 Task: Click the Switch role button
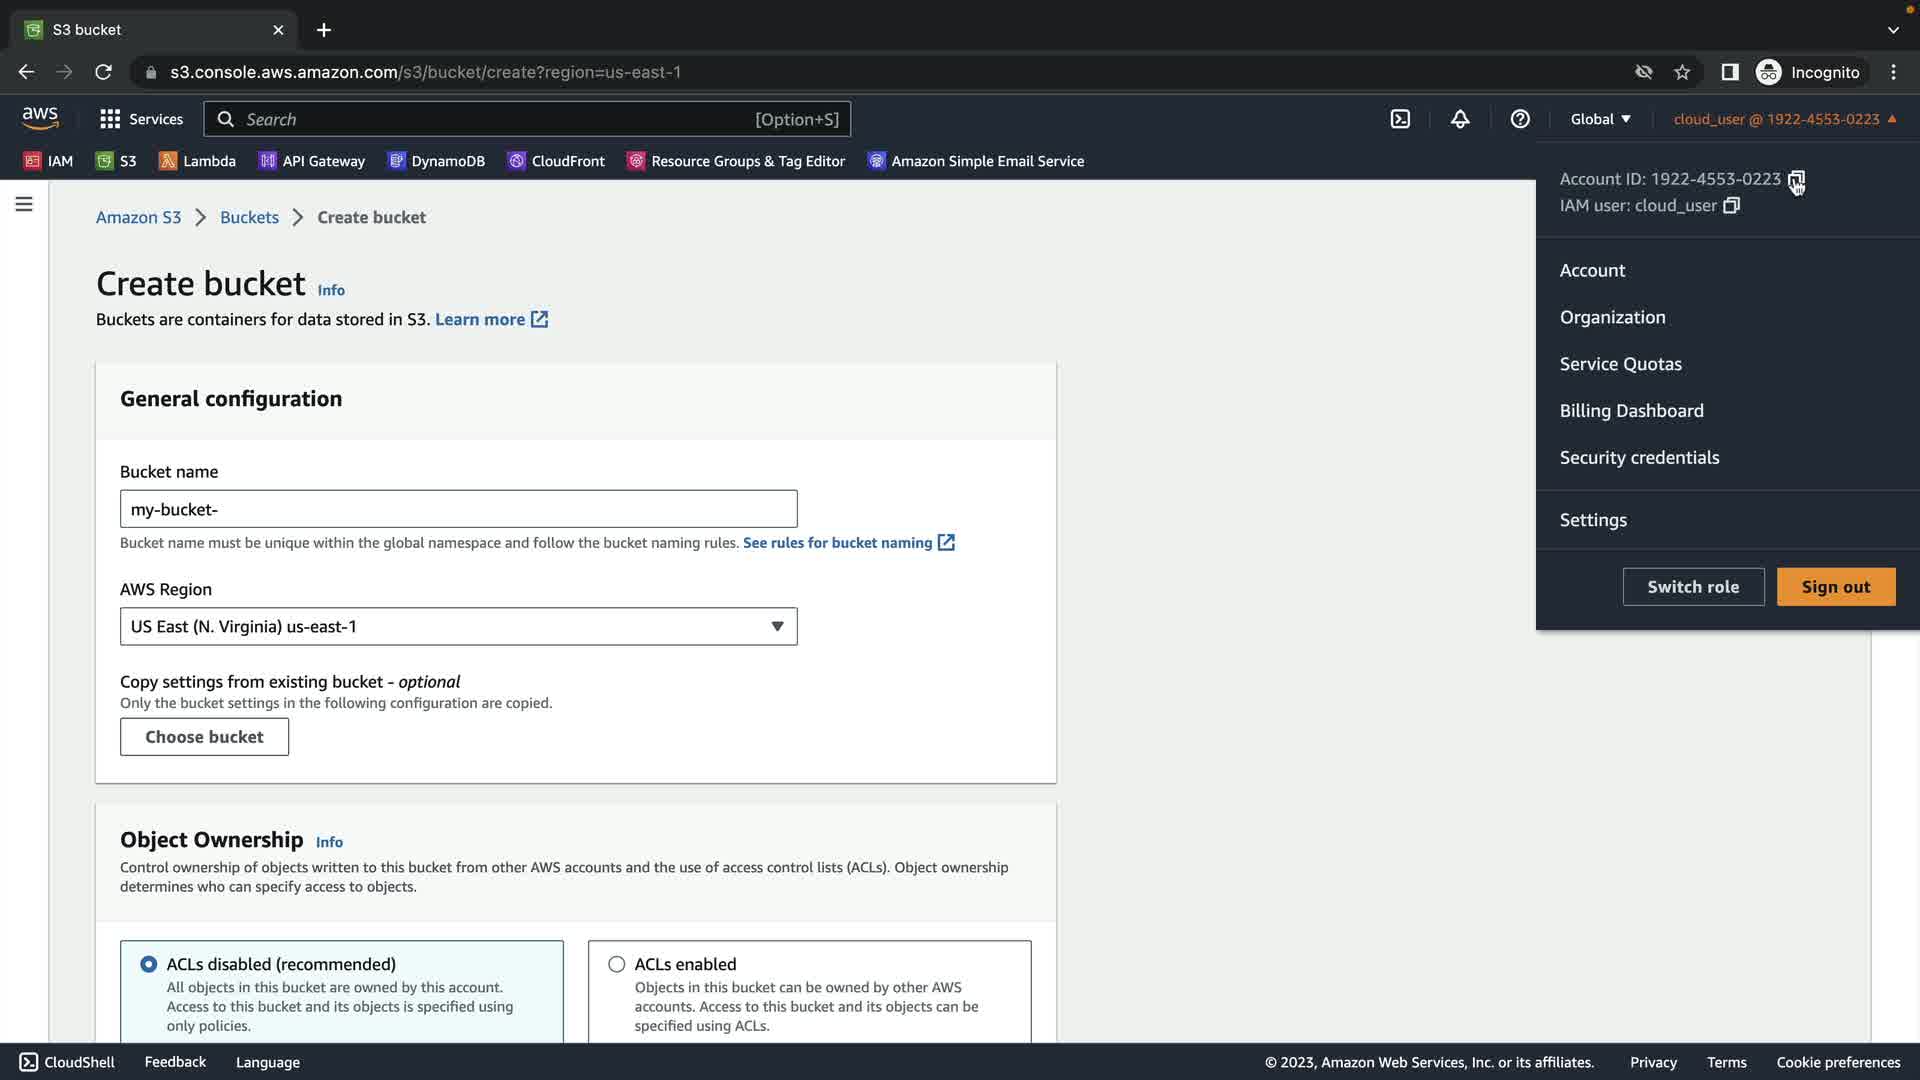(1692, 587)
